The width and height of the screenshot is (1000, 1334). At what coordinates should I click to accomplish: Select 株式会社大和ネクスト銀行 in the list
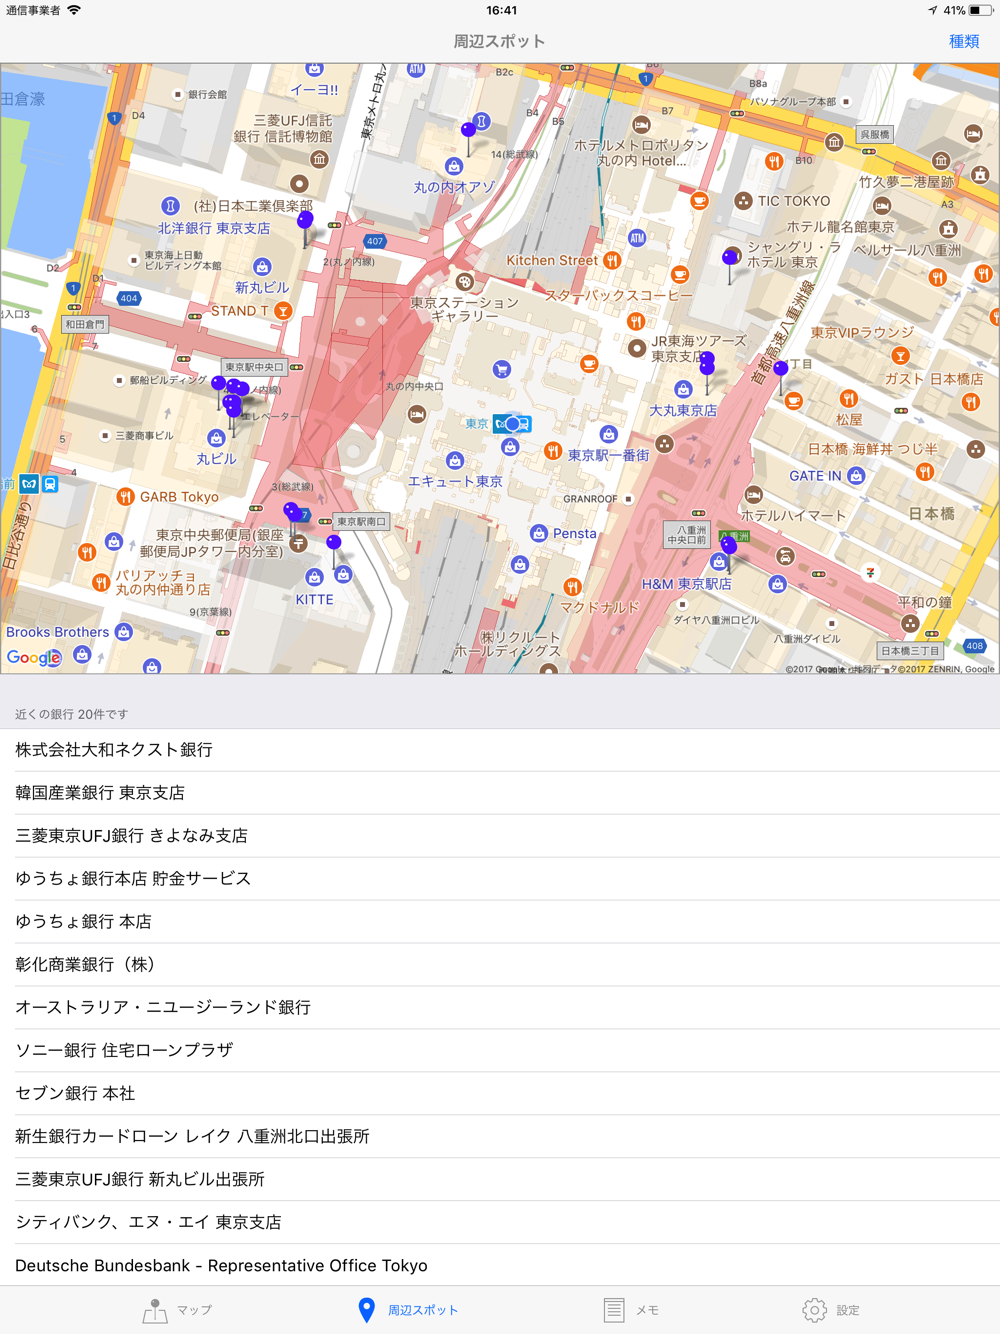pyautogui.click(x=500, y=750)
